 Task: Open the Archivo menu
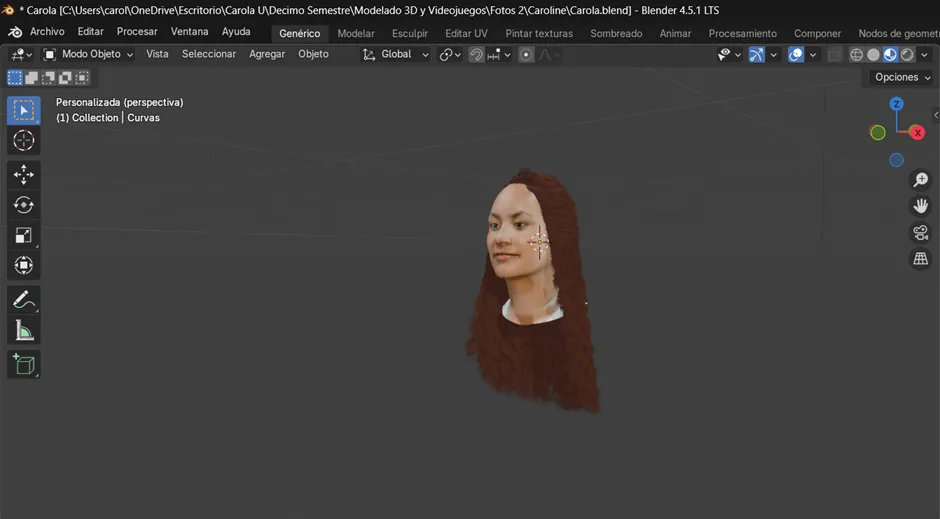coord(47,32)
